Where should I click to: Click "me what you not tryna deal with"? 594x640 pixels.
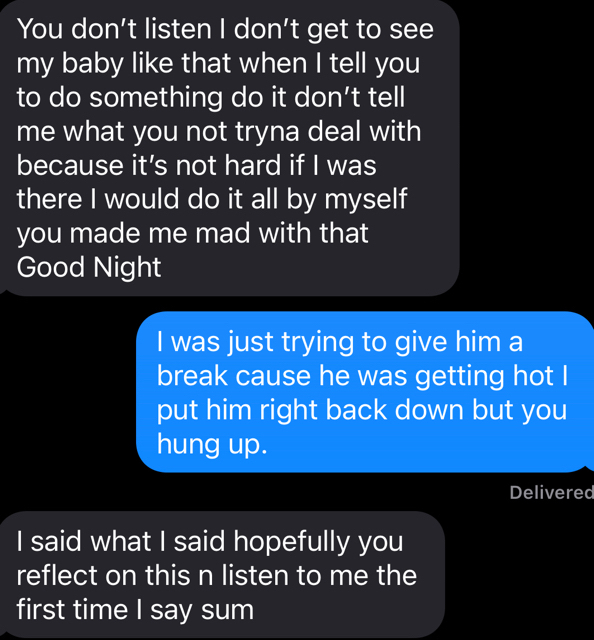pyautogui.click(x=218, y=131)
